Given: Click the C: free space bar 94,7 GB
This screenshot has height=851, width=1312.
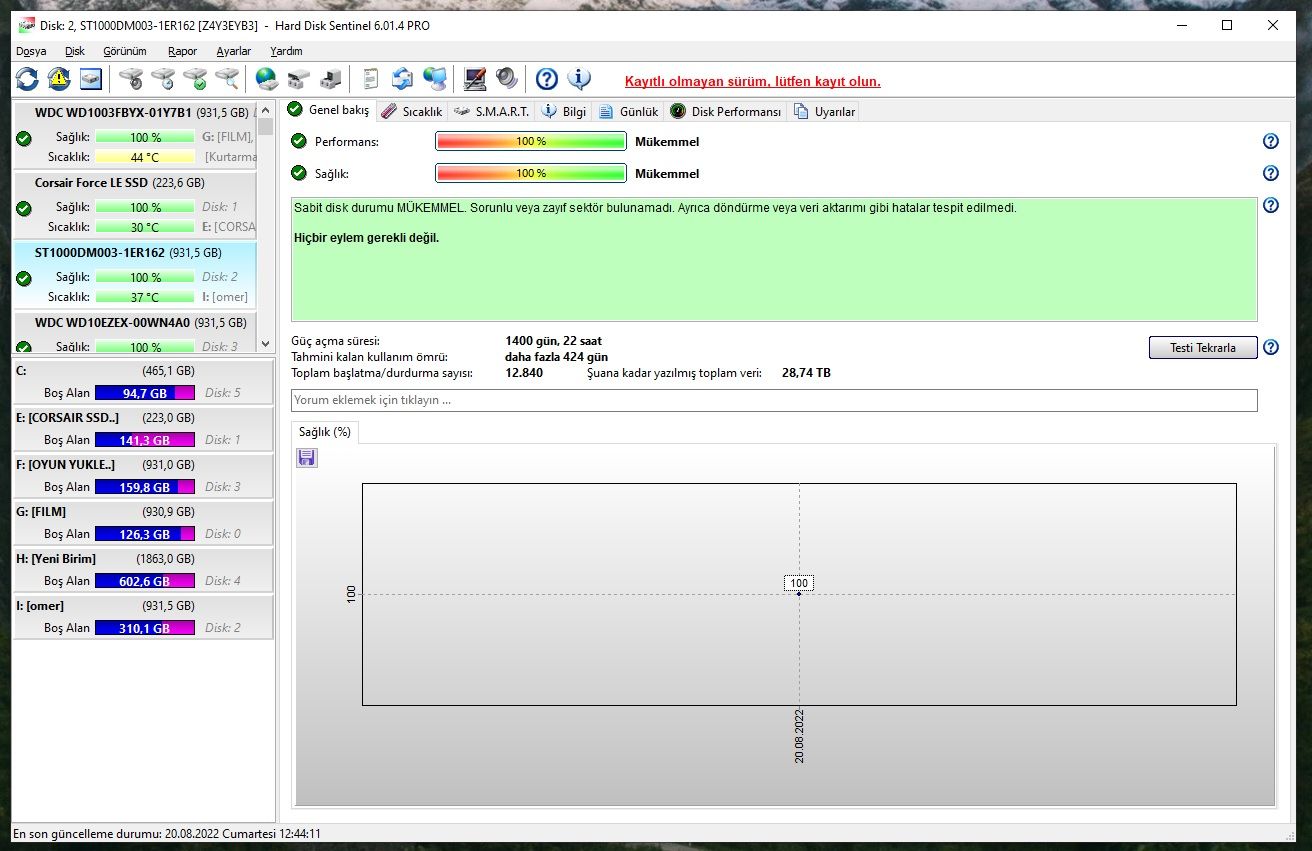Looking at the screenshot, I should click(x=145, y=393).
